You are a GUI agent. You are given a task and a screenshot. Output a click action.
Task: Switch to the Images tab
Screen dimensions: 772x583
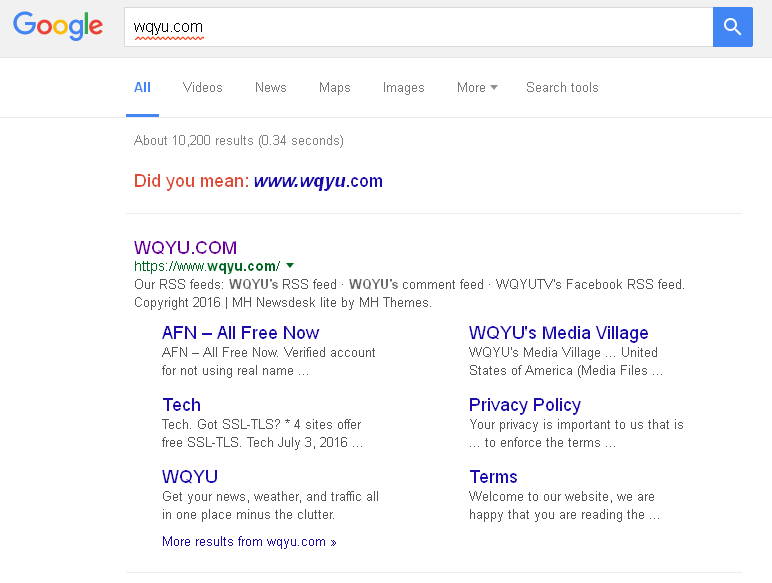[404, 88]
